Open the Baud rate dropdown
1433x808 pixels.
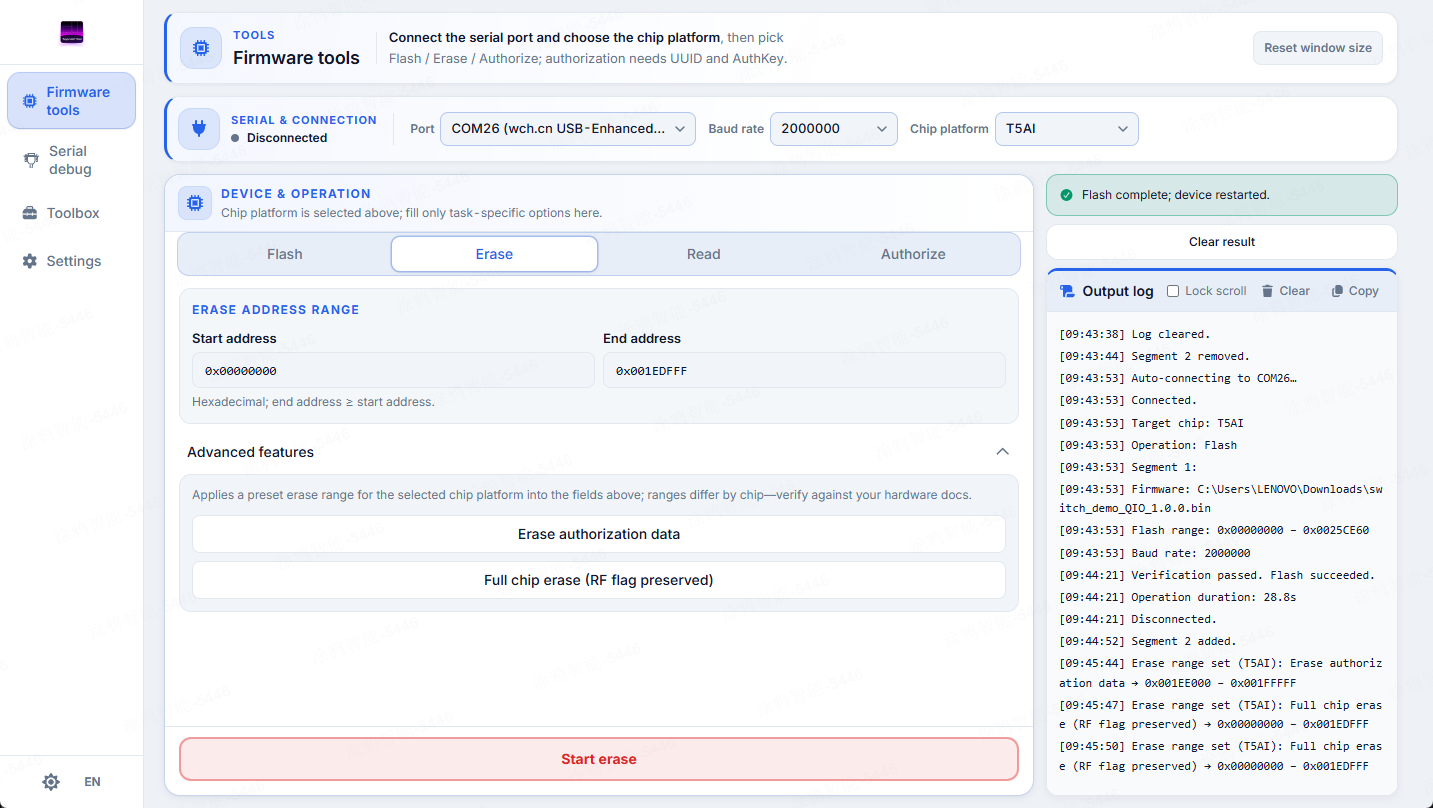(x=834, y=129)
